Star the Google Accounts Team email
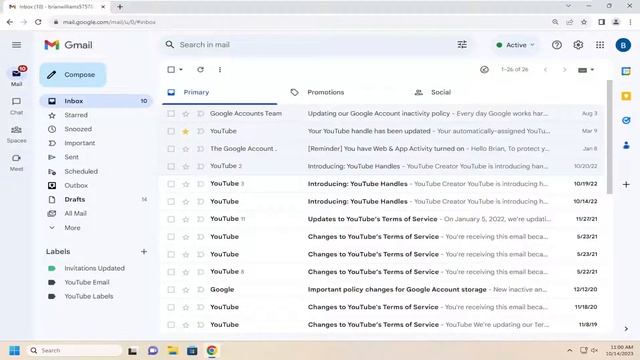This screenshot has width=640, height=360. (x=186, y=114)
